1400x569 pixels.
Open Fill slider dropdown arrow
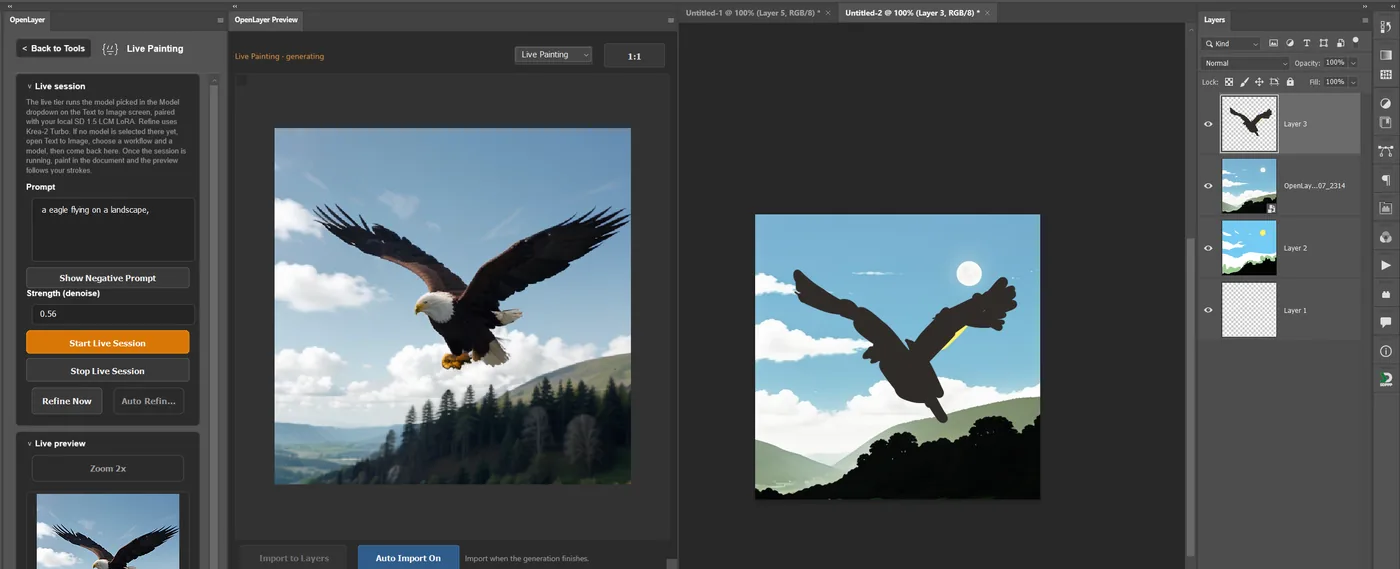(x=1353, y=82)
